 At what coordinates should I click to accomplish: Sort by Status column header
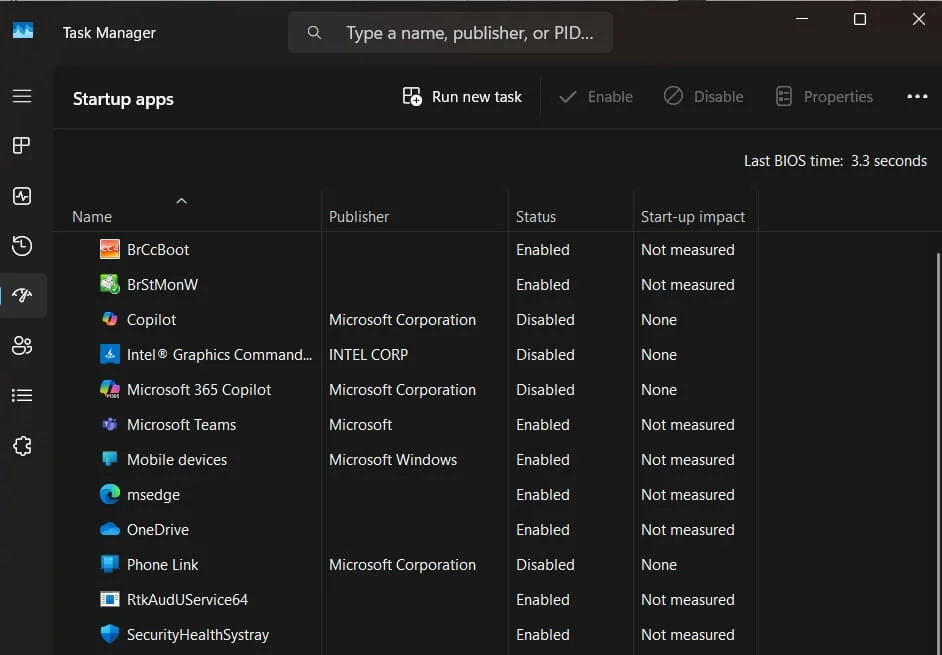click(535, 217)
